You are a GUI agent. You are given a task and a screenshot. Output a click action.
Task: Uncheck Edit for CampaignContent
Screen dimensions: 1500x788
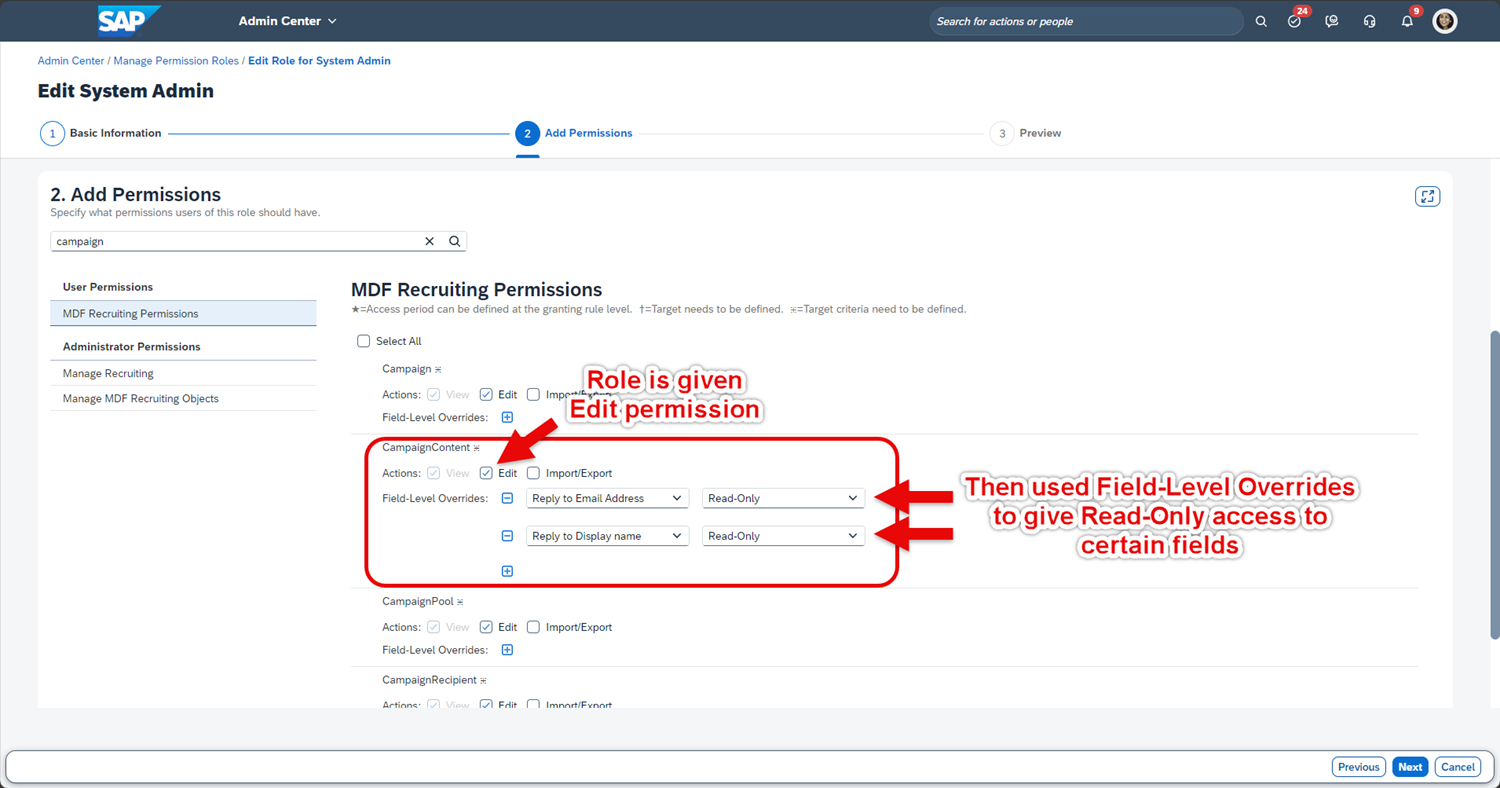tap(486, 473)
